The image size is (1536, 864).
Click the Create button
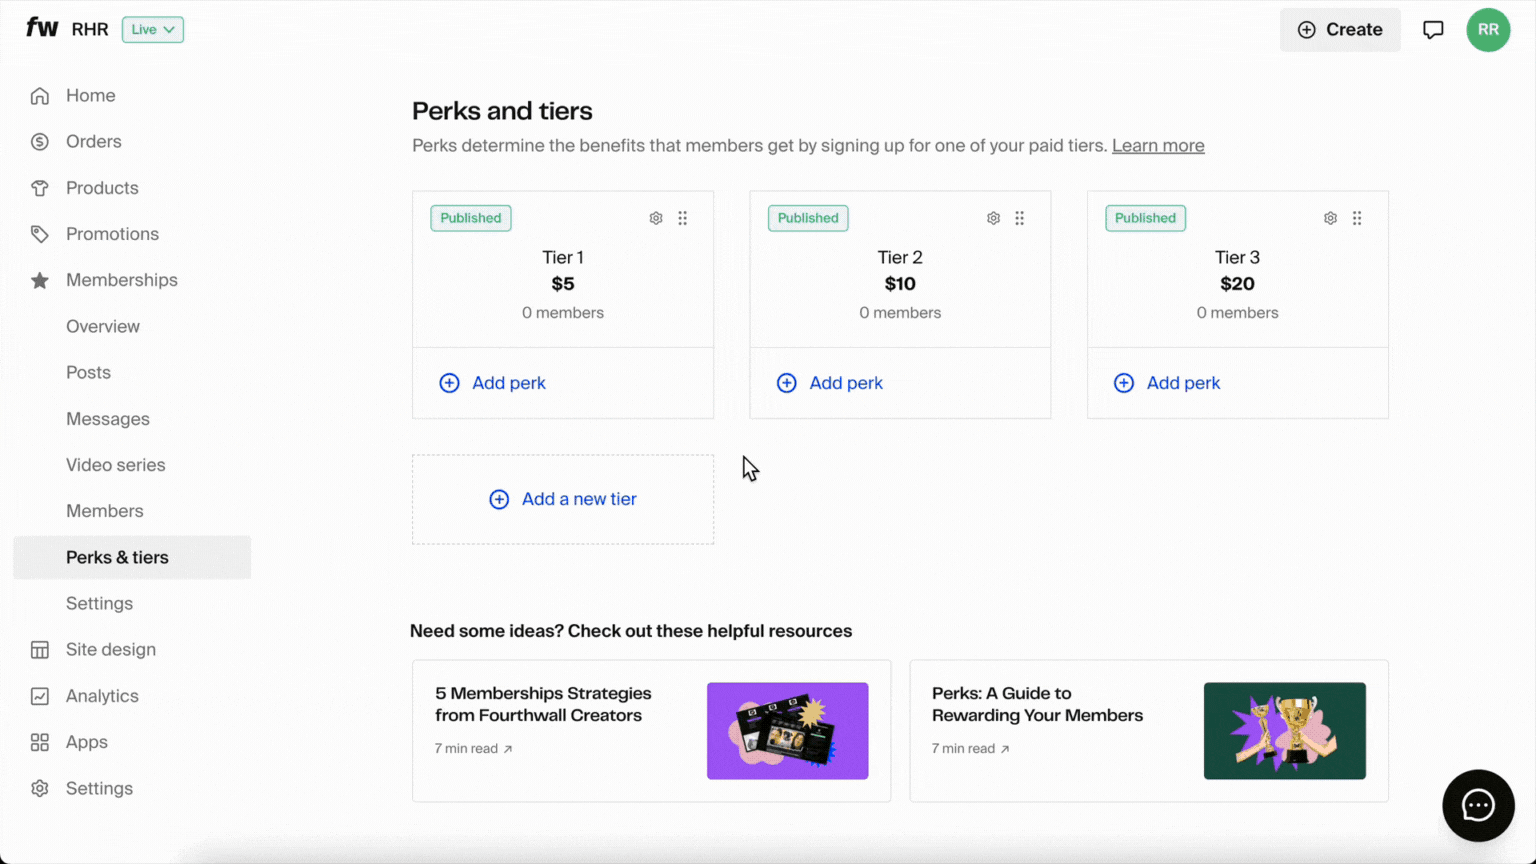(x=1340, y=29)
